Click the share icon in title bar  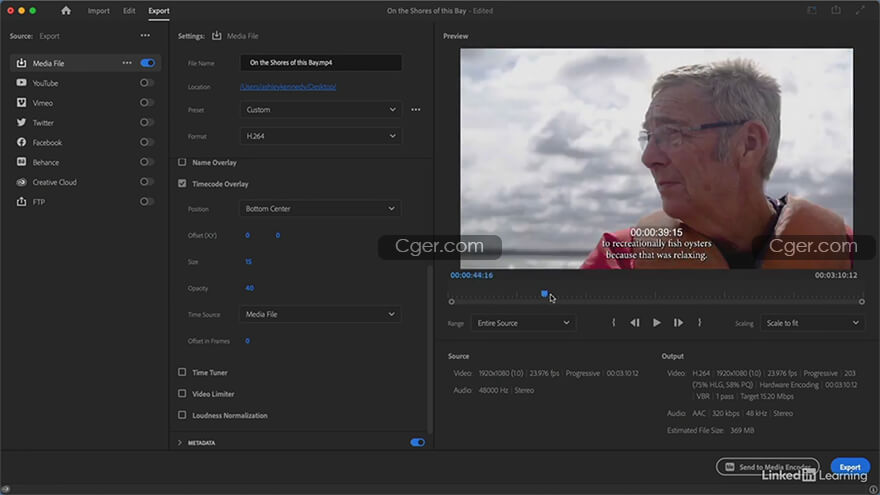[836, 10]
